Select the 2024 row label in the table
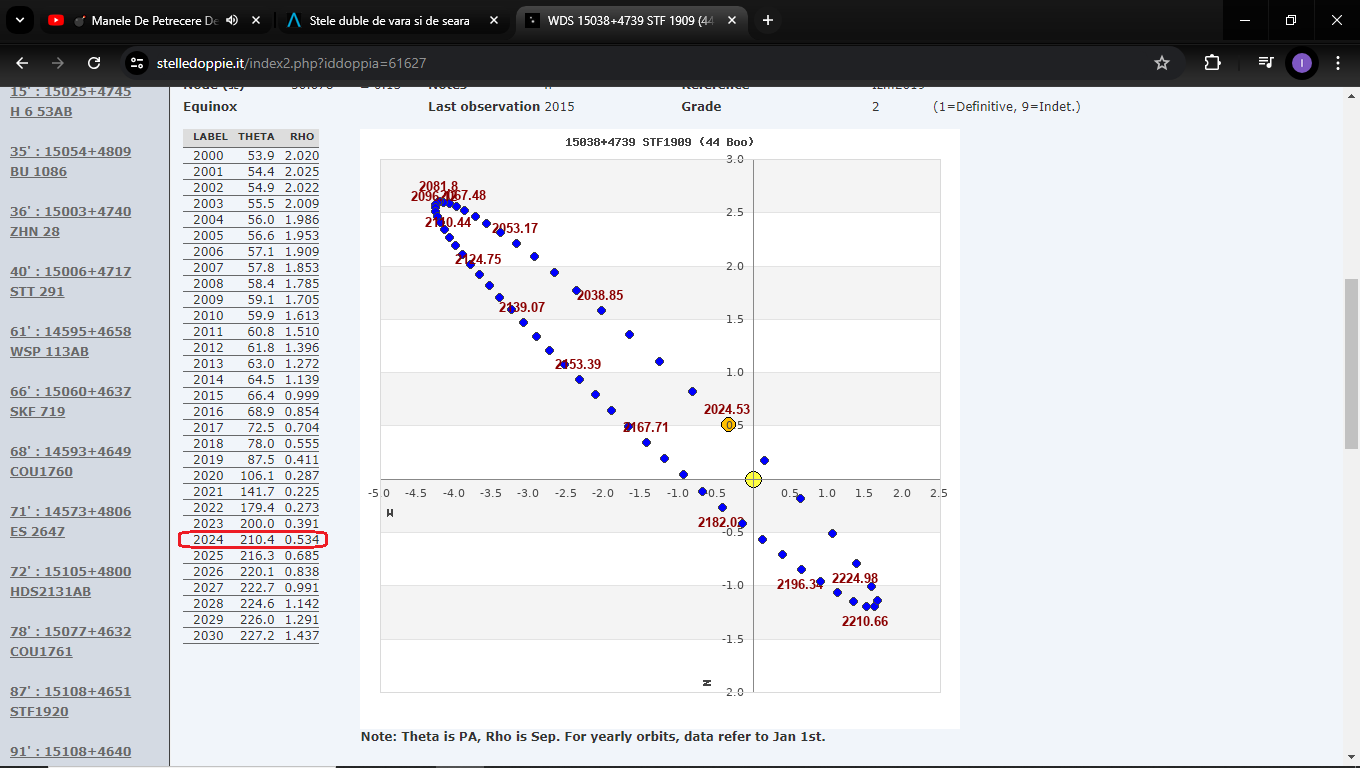This screenshot has width=1360, height=768. click(208, 539)
